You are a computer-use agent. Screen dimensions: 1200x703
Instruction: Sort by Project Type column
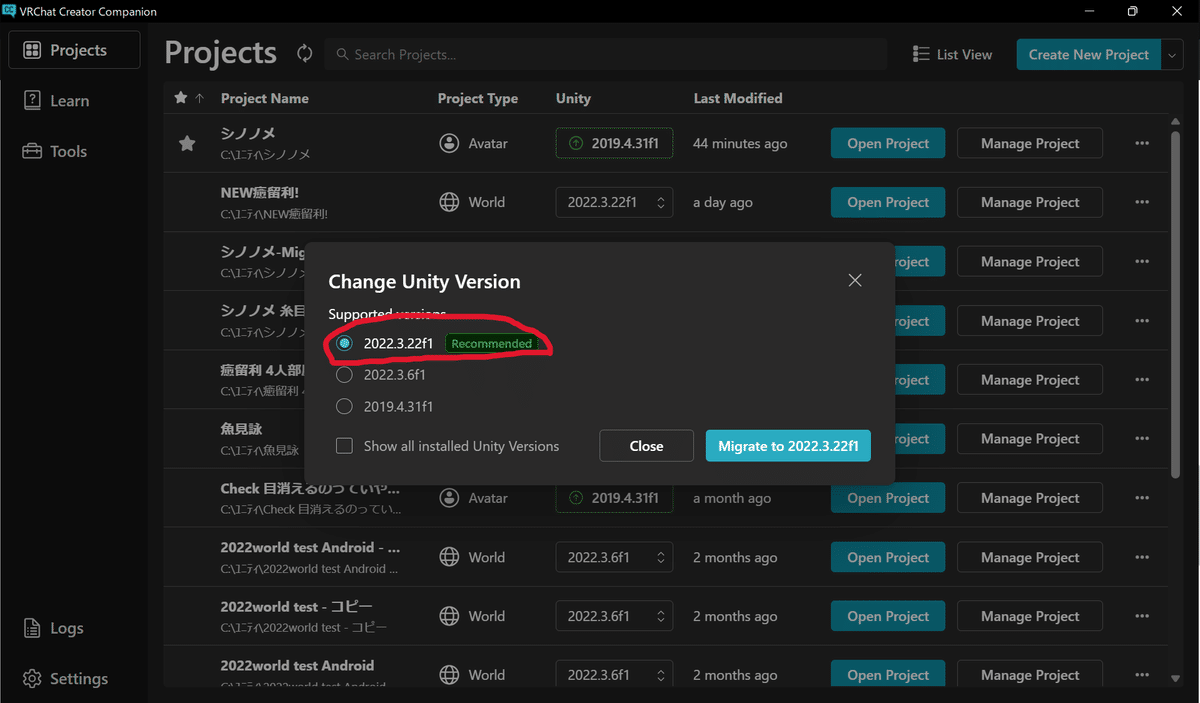coord(478,98)
